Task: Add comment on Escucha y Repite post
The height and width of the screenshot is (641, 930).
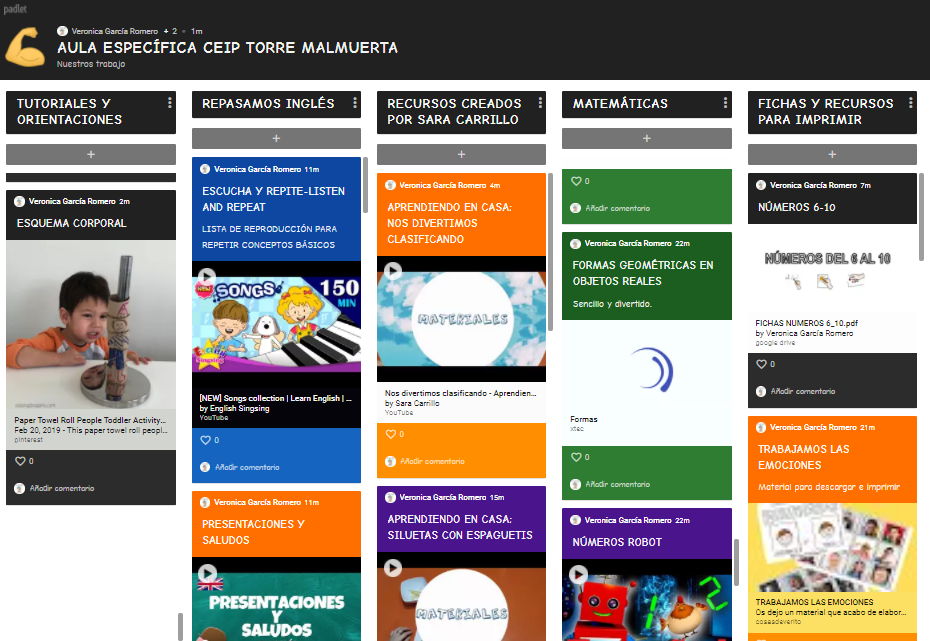Action: (x=247, y=467)
